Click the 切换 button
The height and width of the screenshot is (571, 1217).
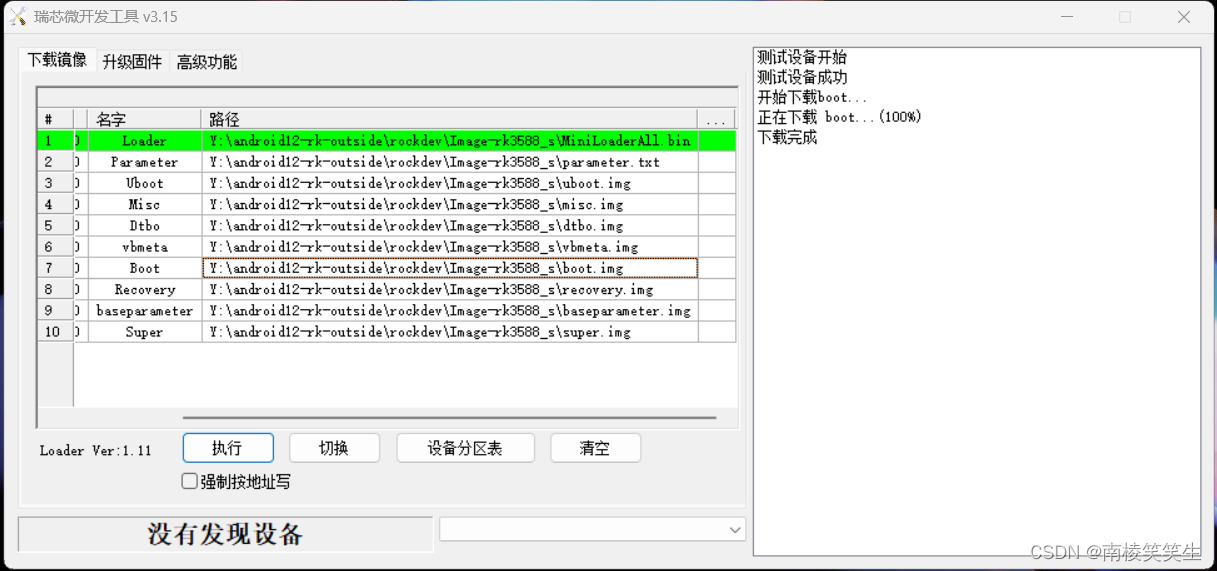click(x=334, y=448)
